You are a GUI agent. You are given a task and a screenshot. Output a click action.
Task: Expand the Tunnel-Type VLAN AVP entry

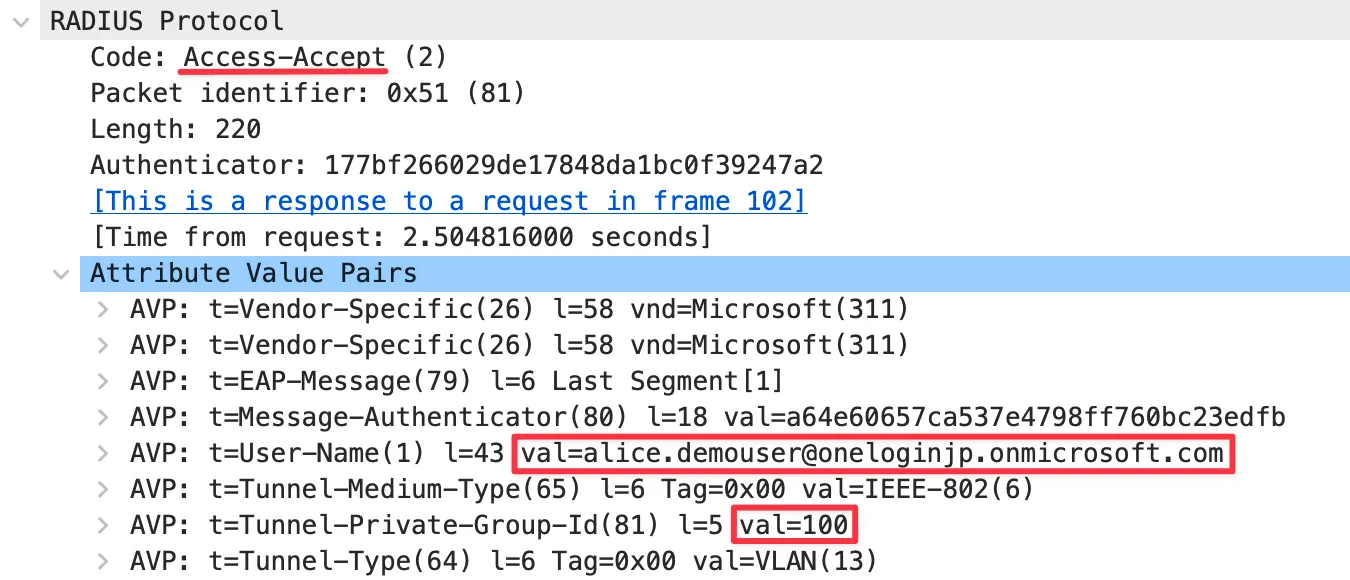pyautogui.click(x=103, y=562)
